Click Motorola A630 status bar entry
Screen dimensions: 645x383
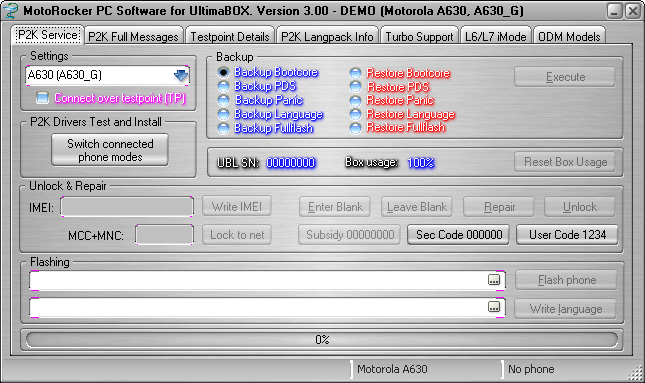(426, 369)
